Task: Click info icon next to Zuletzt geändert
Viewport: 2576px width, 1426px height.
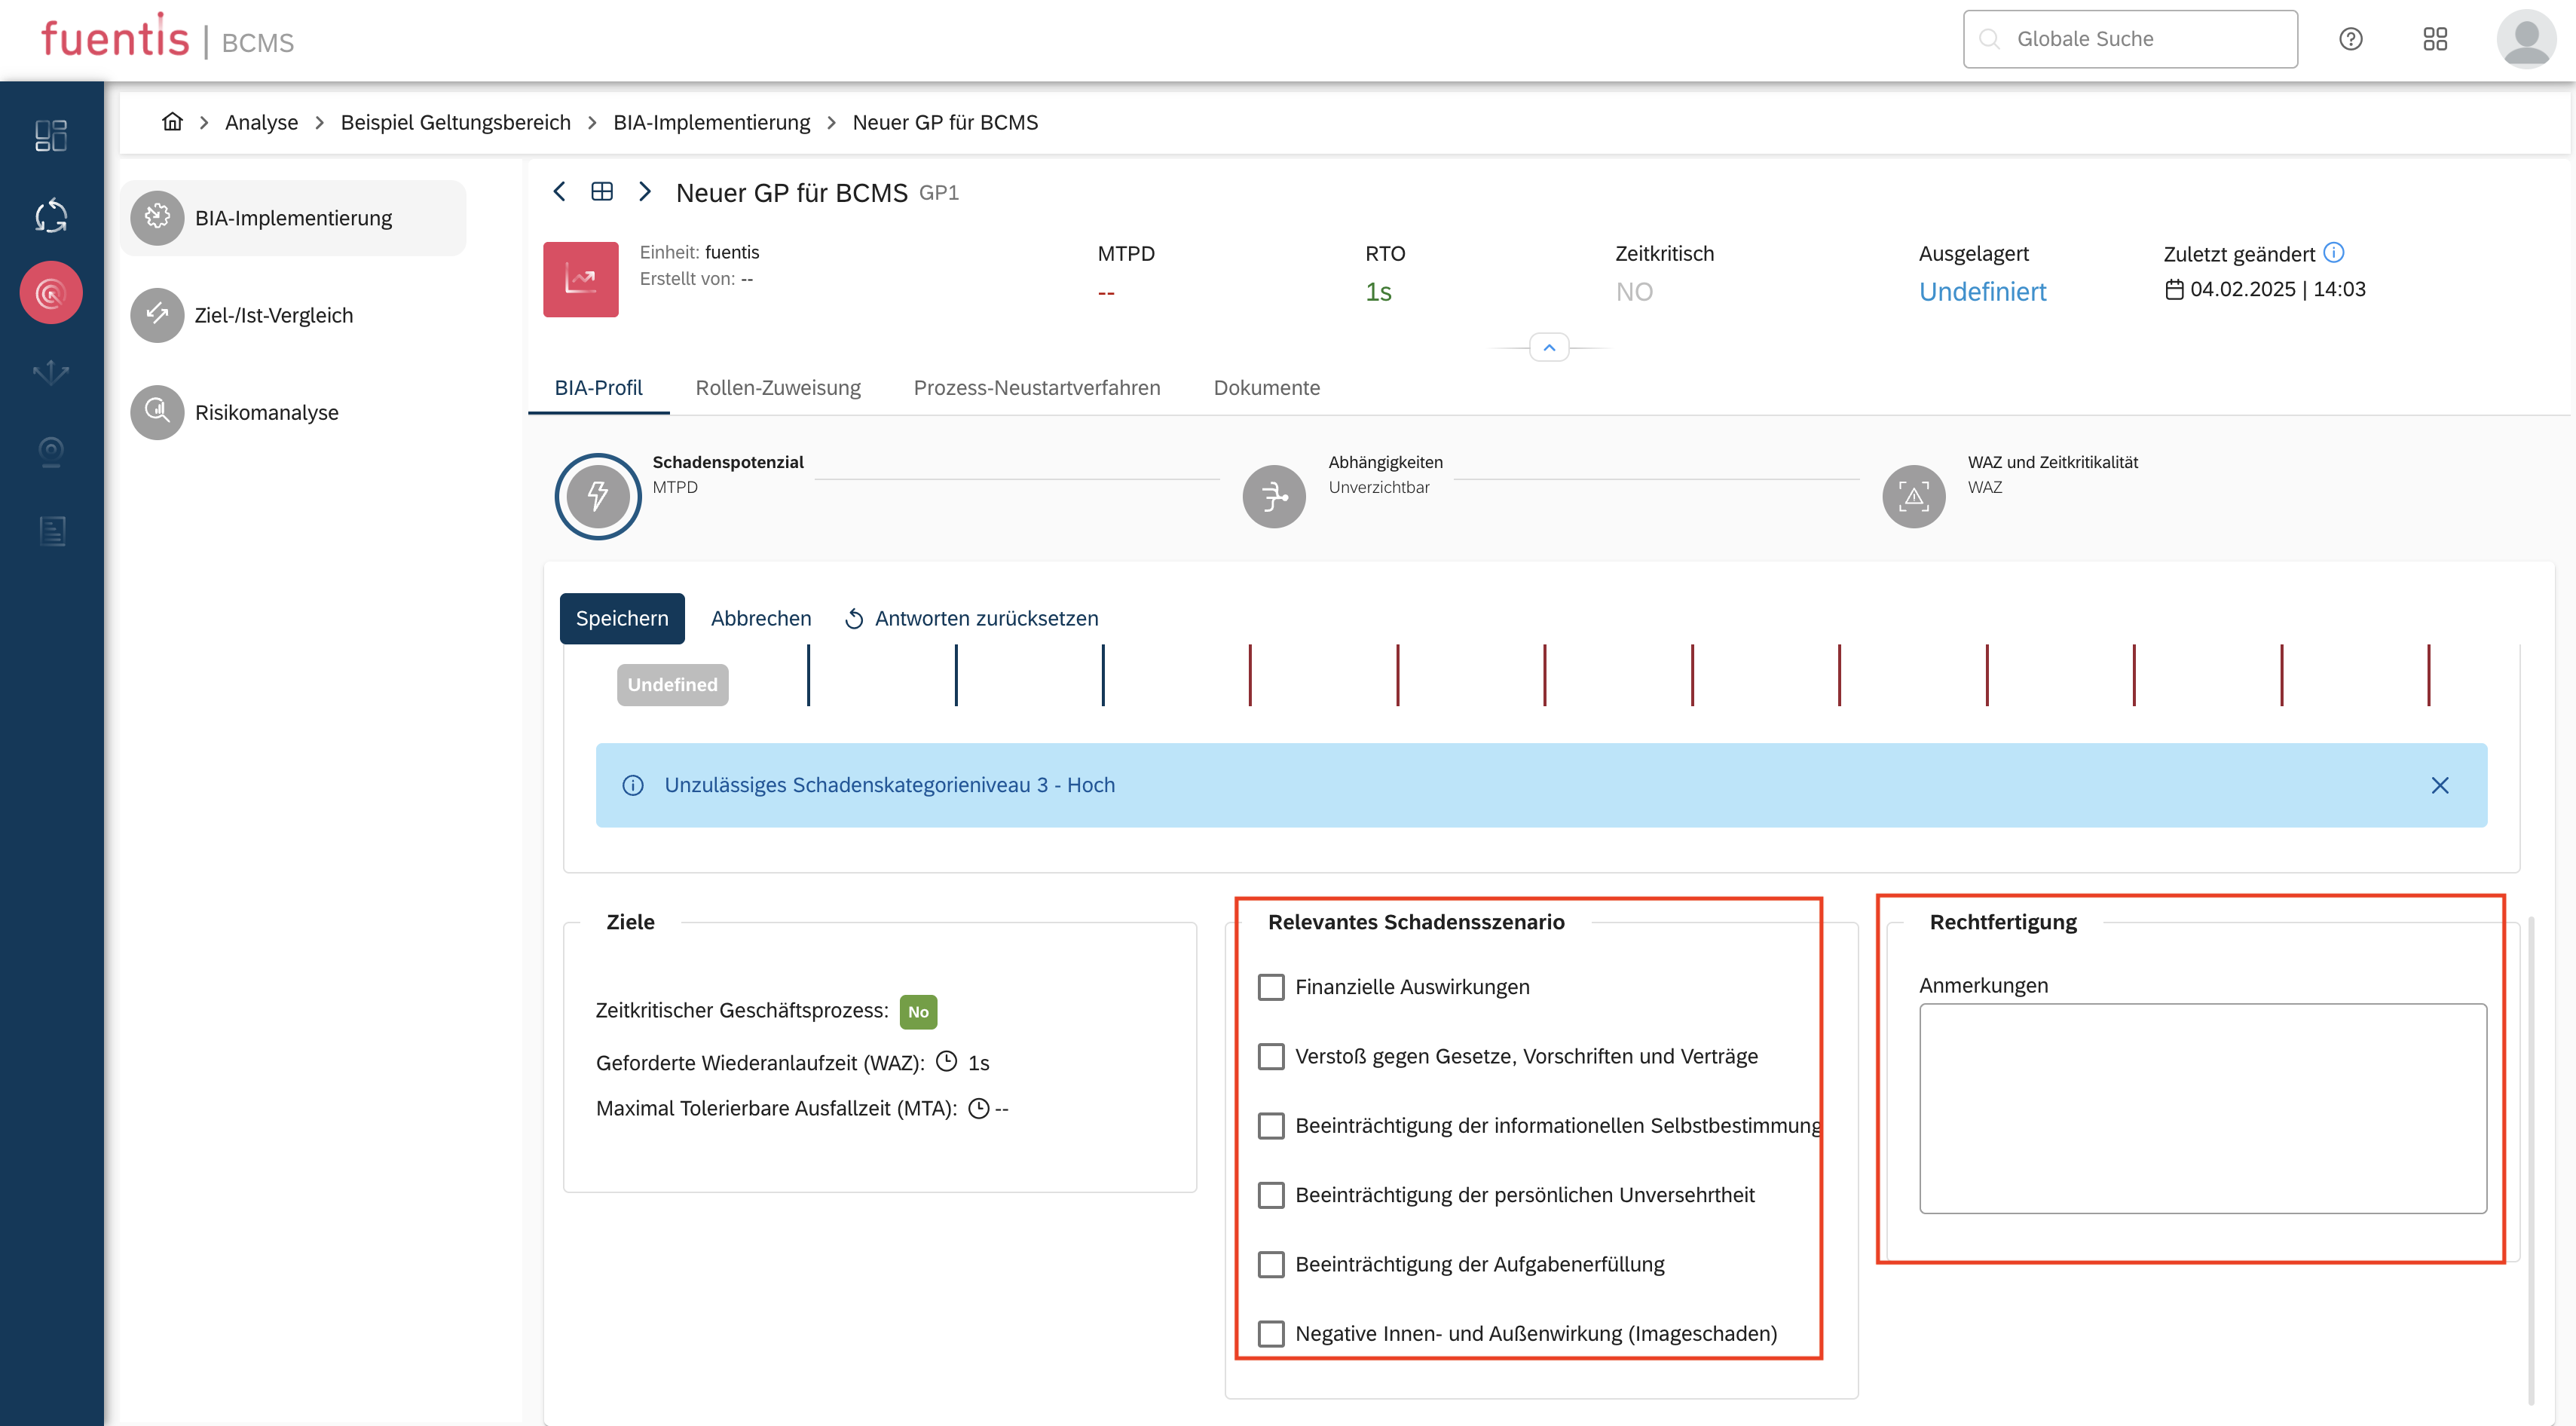Action: click(2333, 252)
